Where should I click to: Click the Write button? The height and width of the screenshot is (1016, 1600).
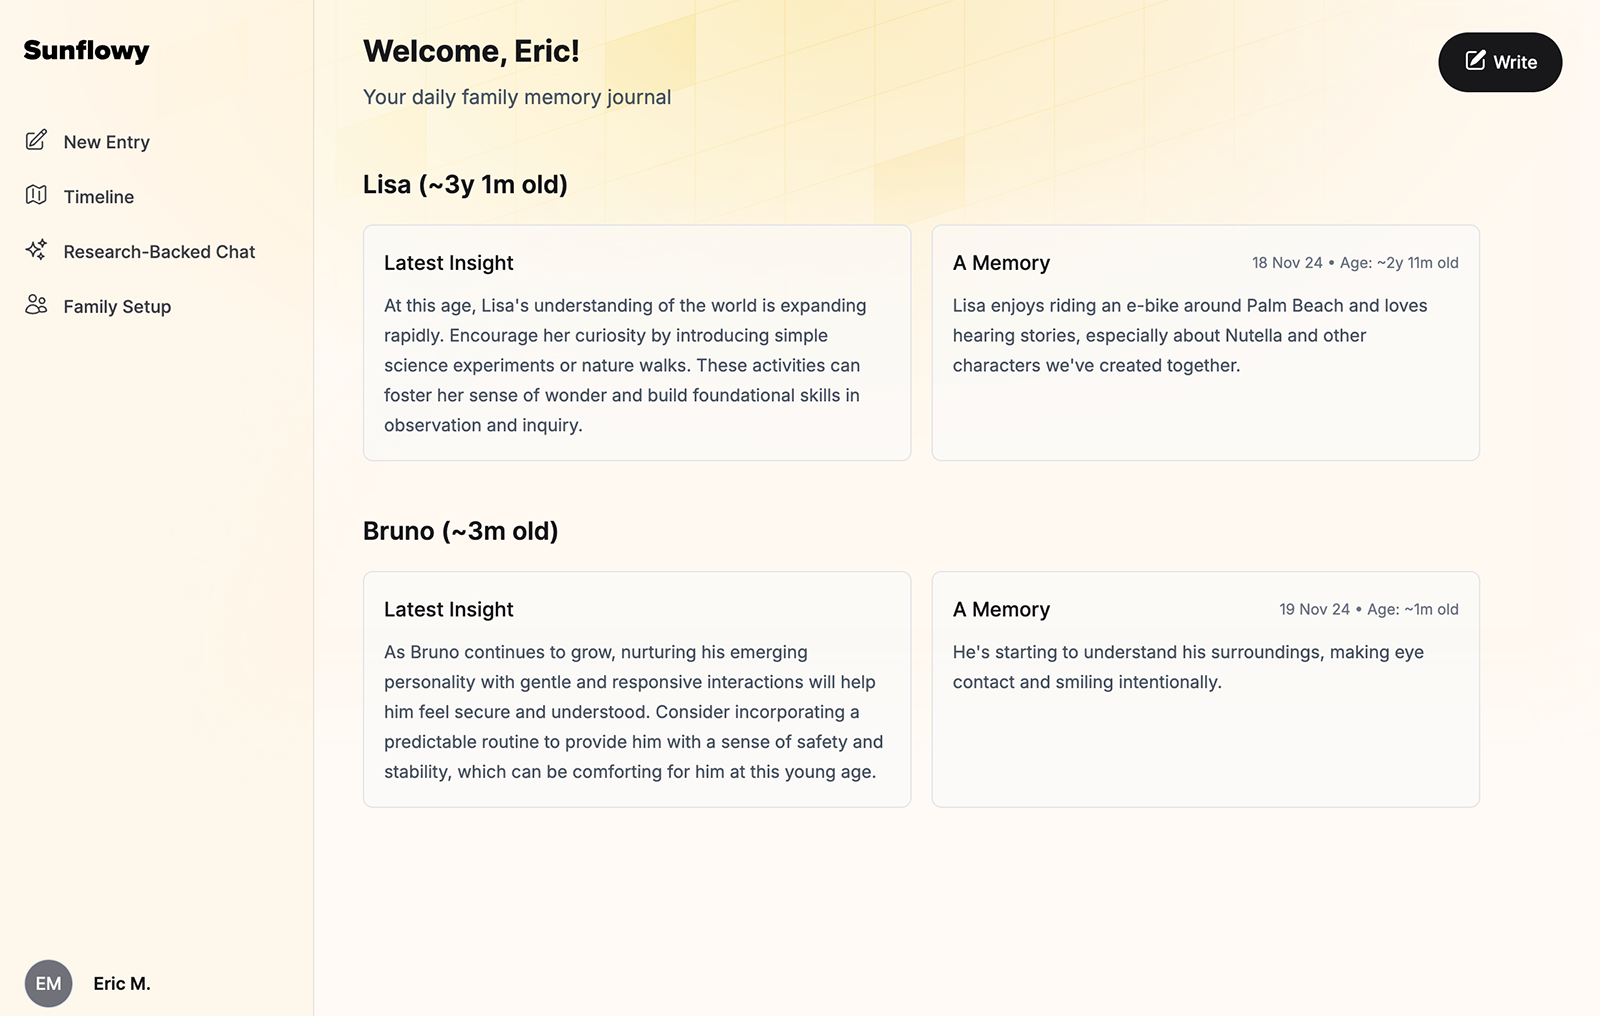pos(1500,62)
